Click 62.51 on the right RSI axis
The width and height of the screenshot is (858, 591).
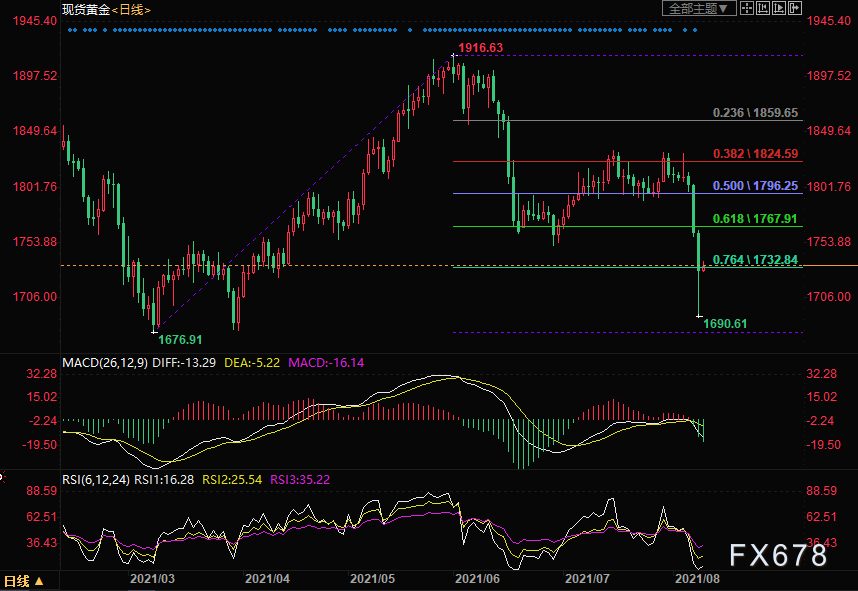tap(822, 517)
